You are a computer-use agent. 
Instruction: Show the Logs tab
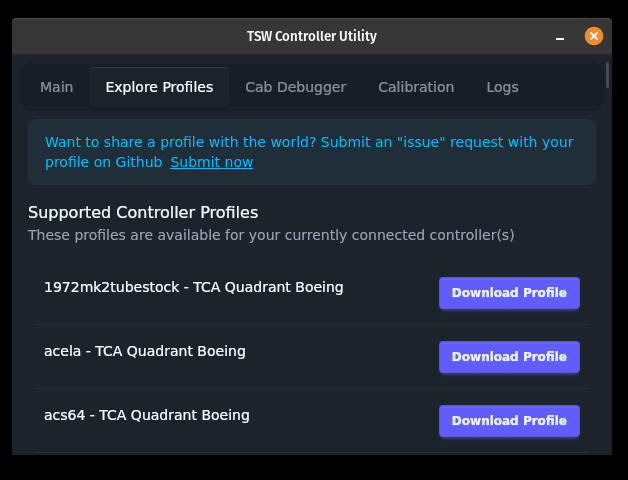tap(502, 87)
